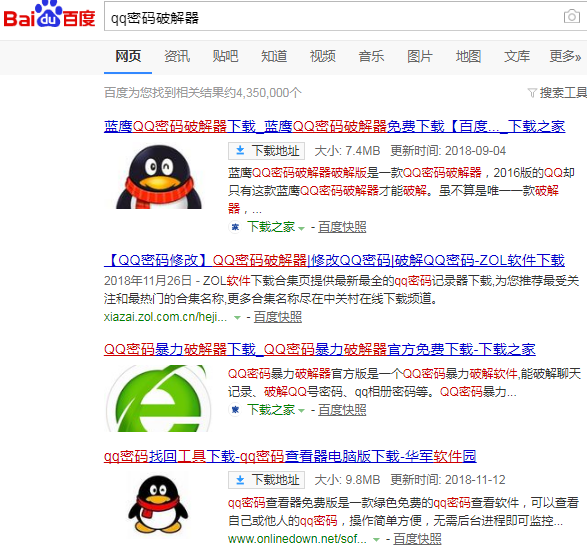Click 更新时间: 2018-11-12 text
Image resolution: width=587 pixels, height=550 pixels.
(x=448, y=480)
